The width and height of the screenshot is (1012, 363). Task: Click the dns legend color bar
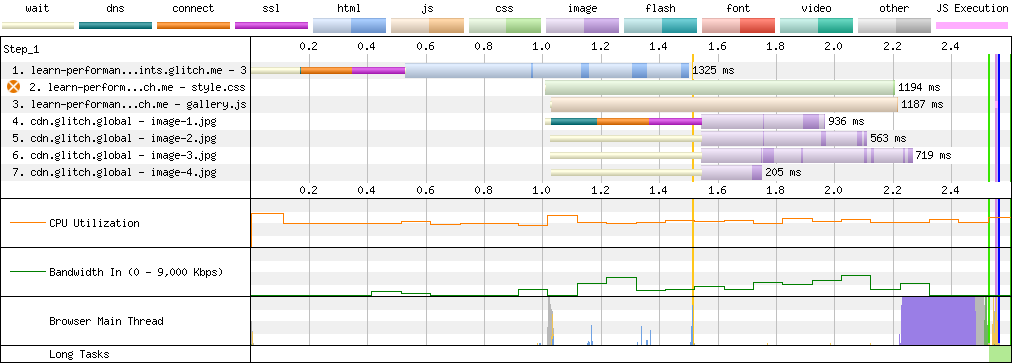pyautogui.click(x=116, y=25)
